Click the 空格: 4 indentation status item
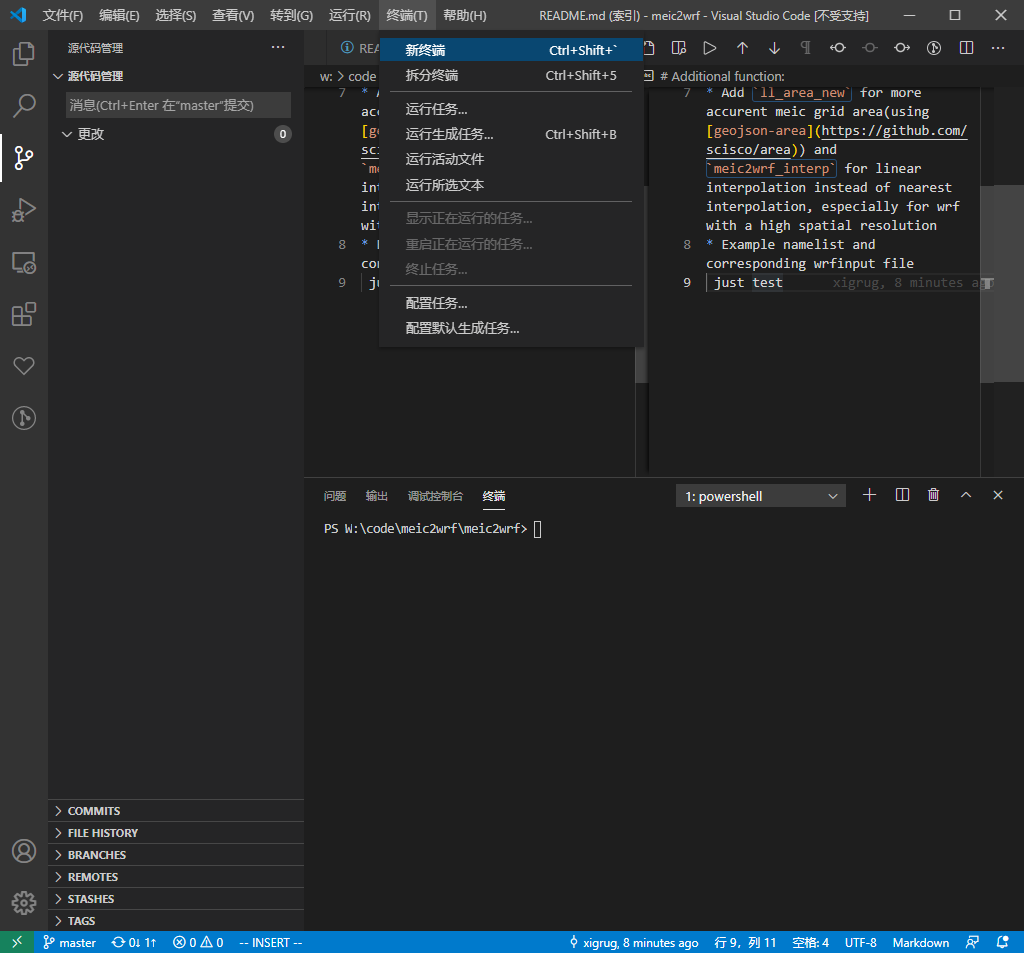This screenshot has width=1024, height=953. pyautogui.click(x=810, y=943)
